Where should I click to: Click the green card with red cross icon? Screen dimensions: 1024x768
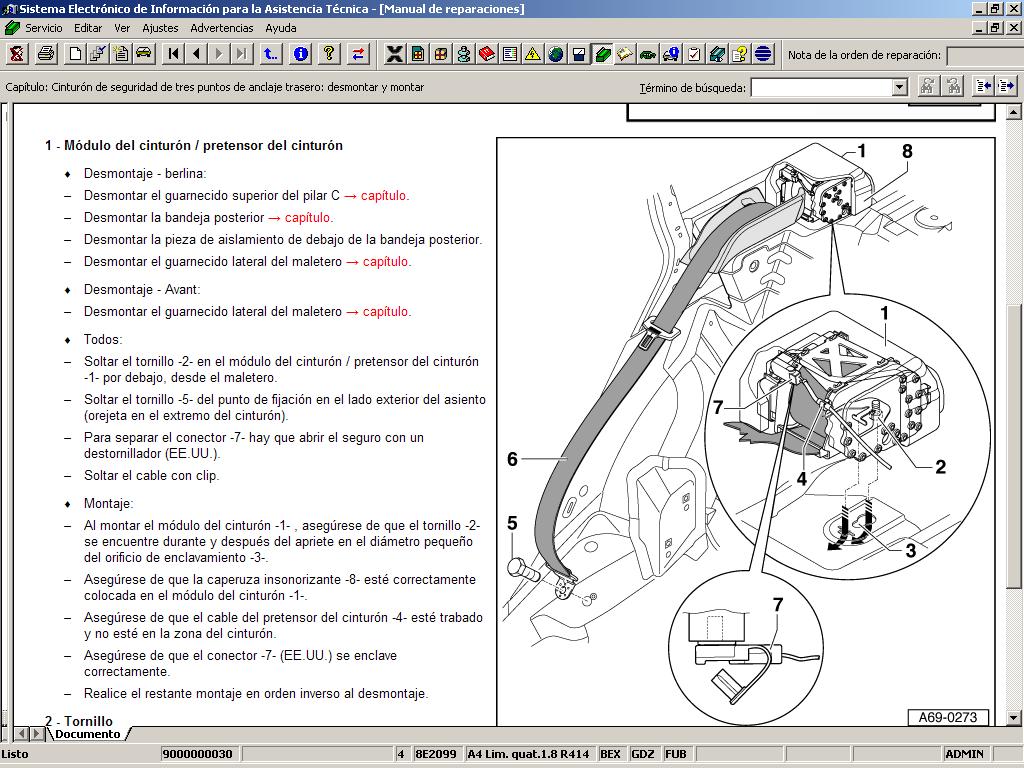click(418, 54)
